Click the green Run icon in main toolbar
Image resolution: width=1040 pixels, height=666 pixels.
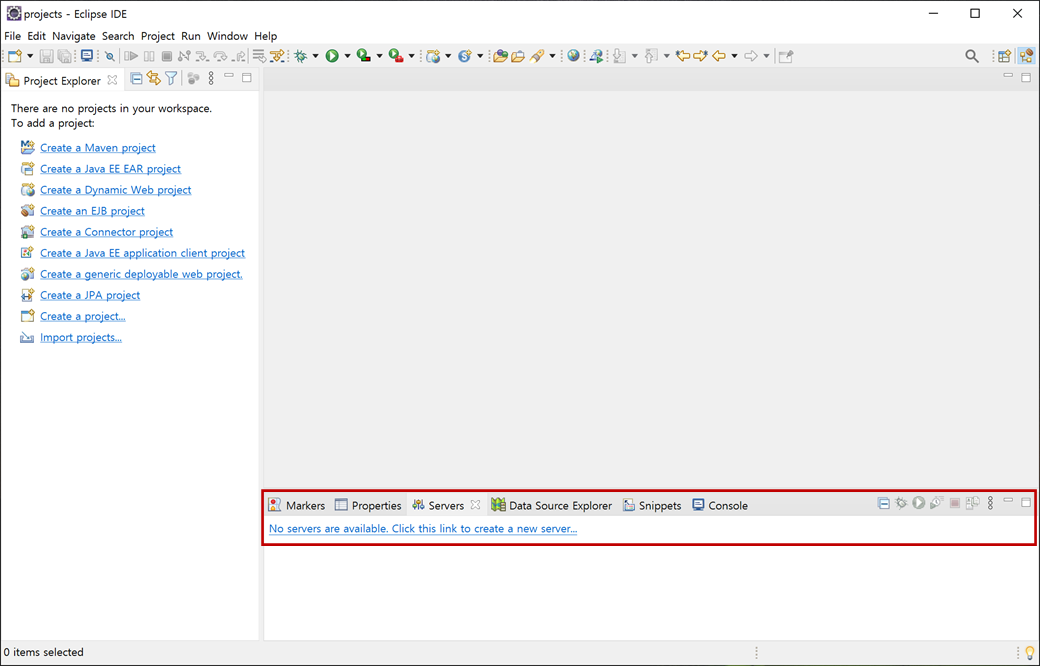tap(332, 56)
